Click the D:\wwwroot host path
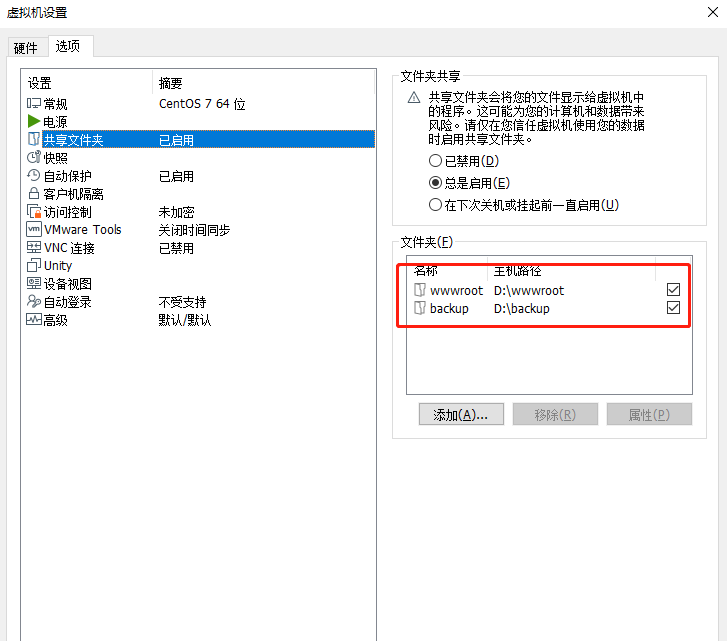Viewport: 727px width, 641px height. (529, 291)
